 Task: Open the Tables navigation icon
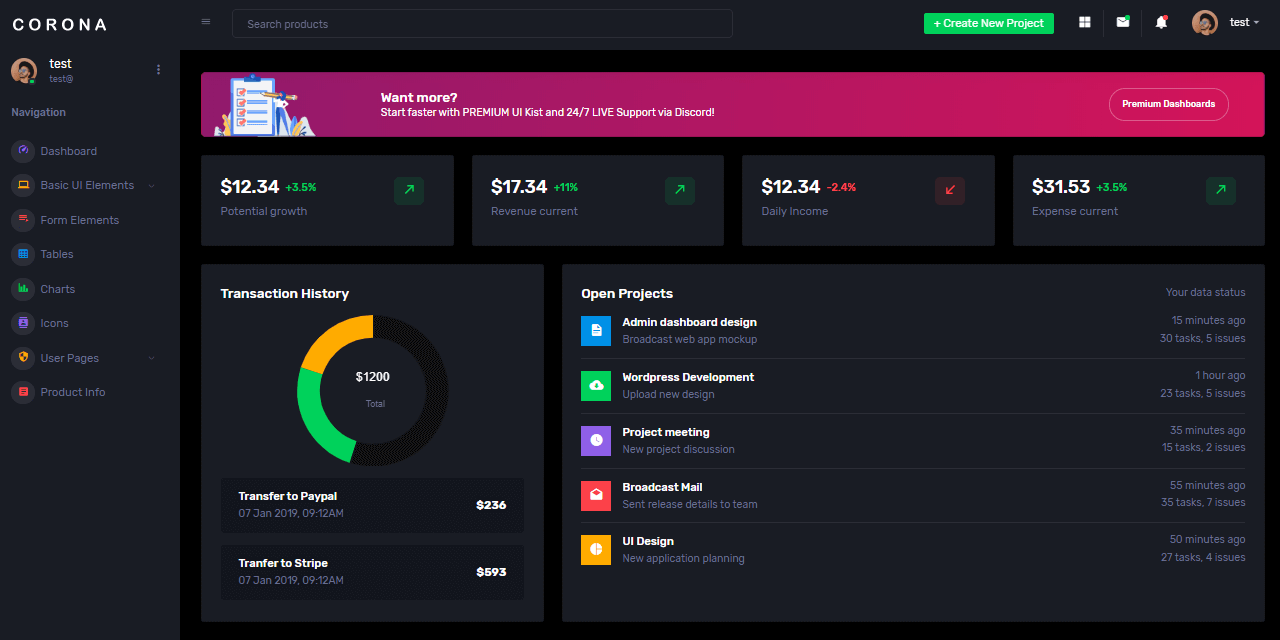[22, 254]
